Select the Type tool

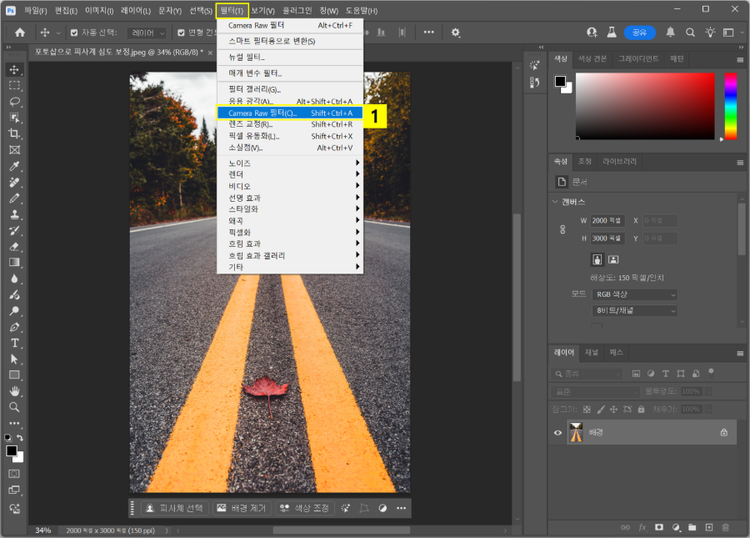pyautogui.click(x=14, y=343)
